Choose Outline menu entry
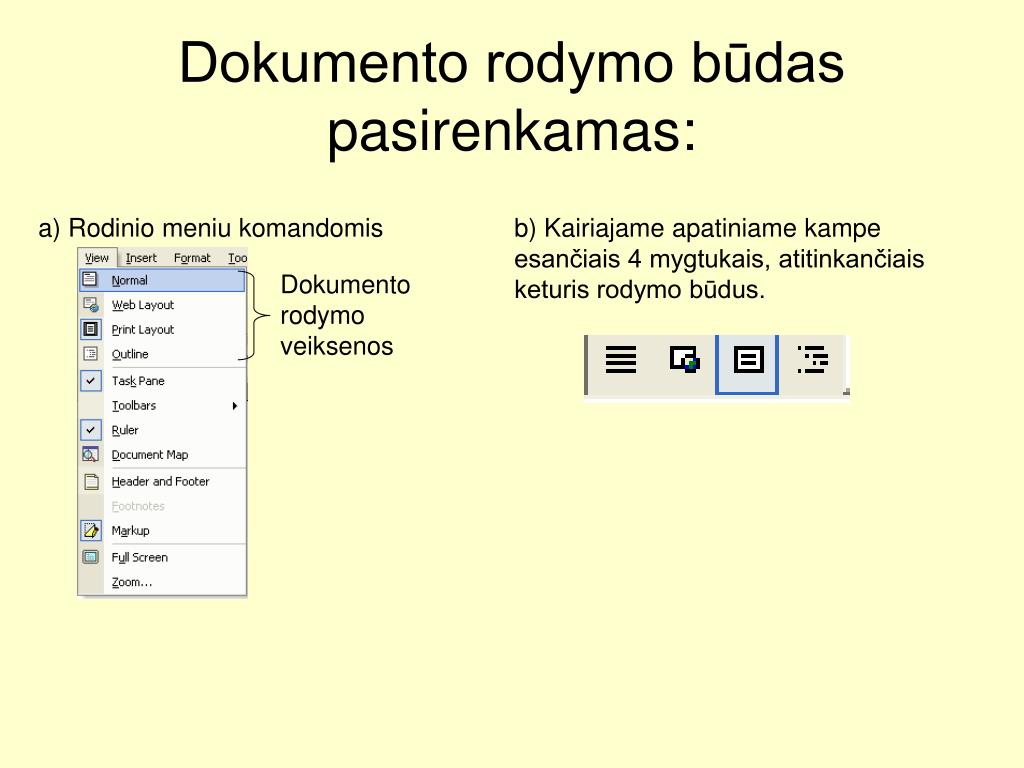This screenshot has width=1024, height=768. [x=162, y=354]
